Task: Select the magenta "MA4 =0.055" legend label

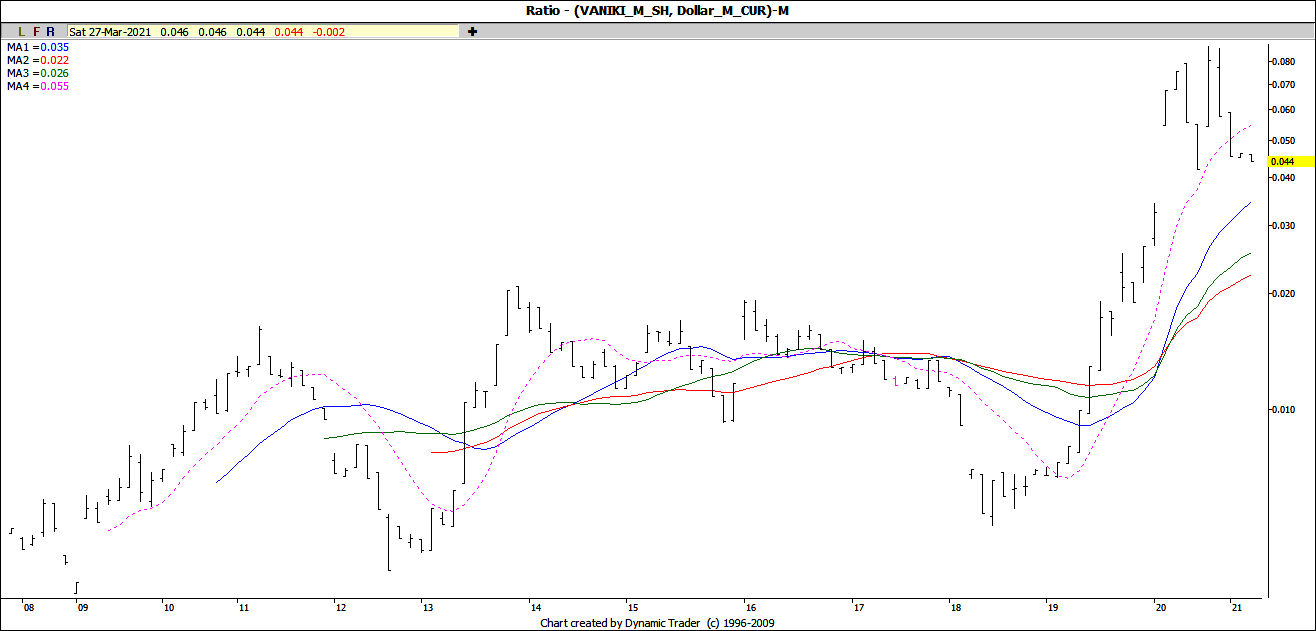Action: [38, 86]
